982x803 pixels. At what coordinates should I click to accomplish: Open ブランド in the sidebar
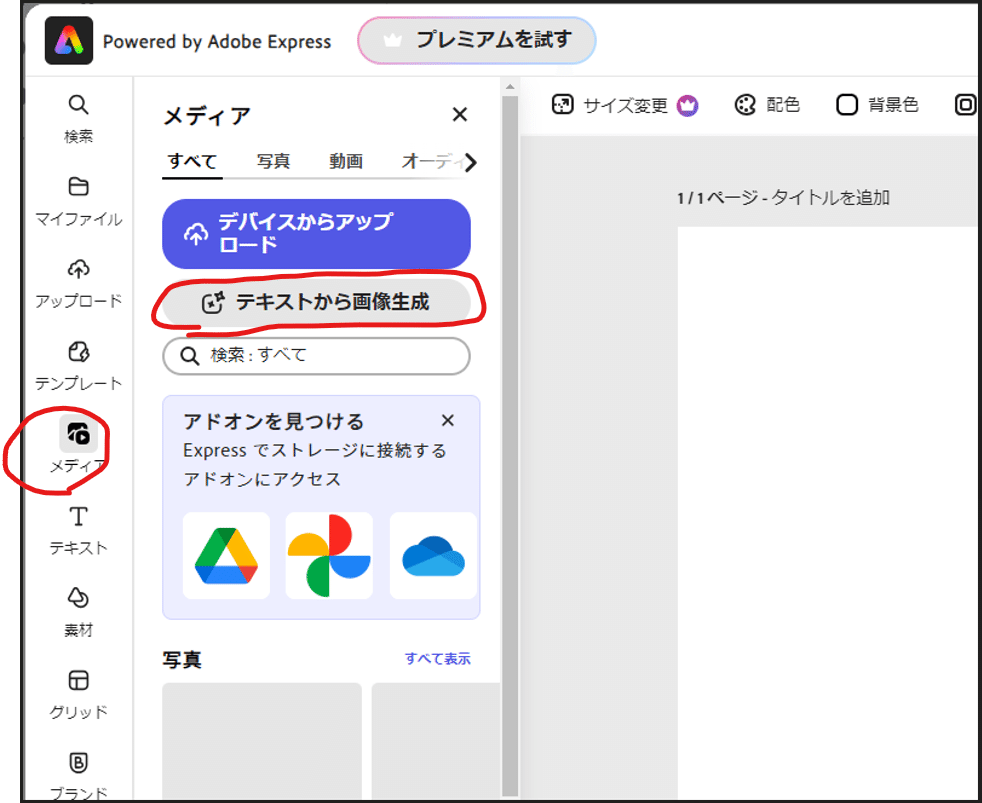tap(78, 775)
